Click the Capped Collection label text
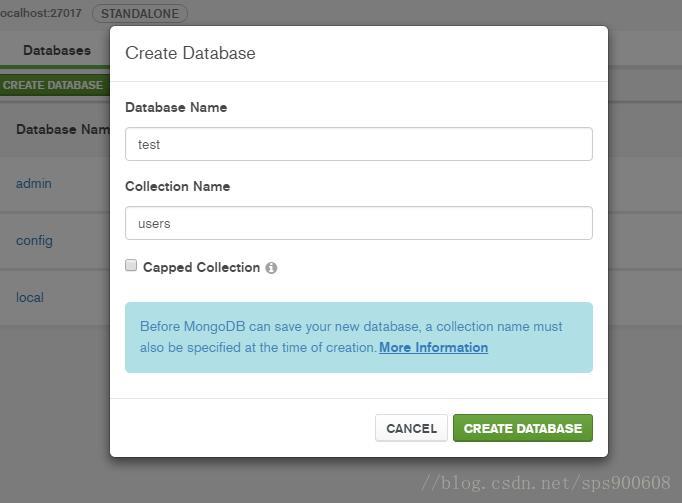This screenshot has width=682, height=503. [201, 267]
